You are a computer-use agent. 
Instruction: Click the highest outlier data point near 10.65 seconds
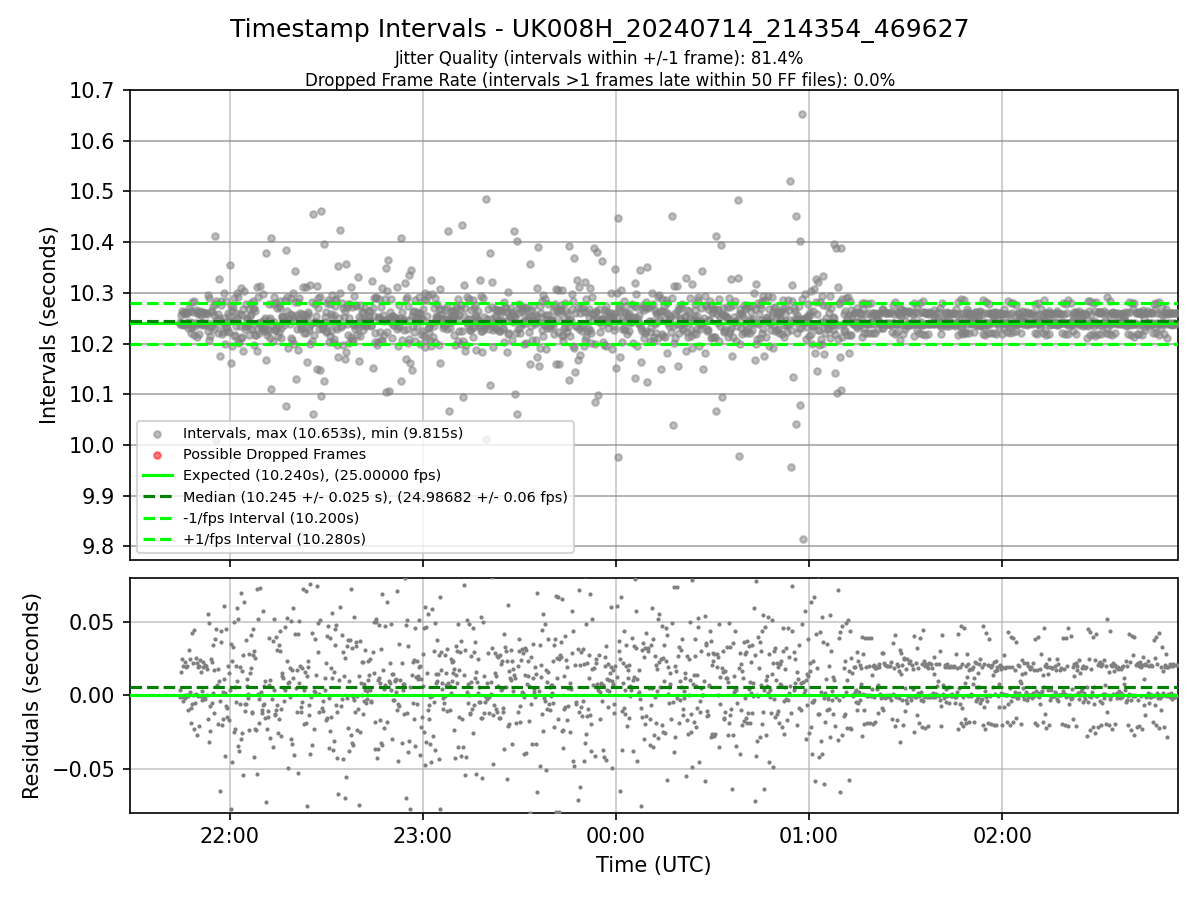(802, 114)
